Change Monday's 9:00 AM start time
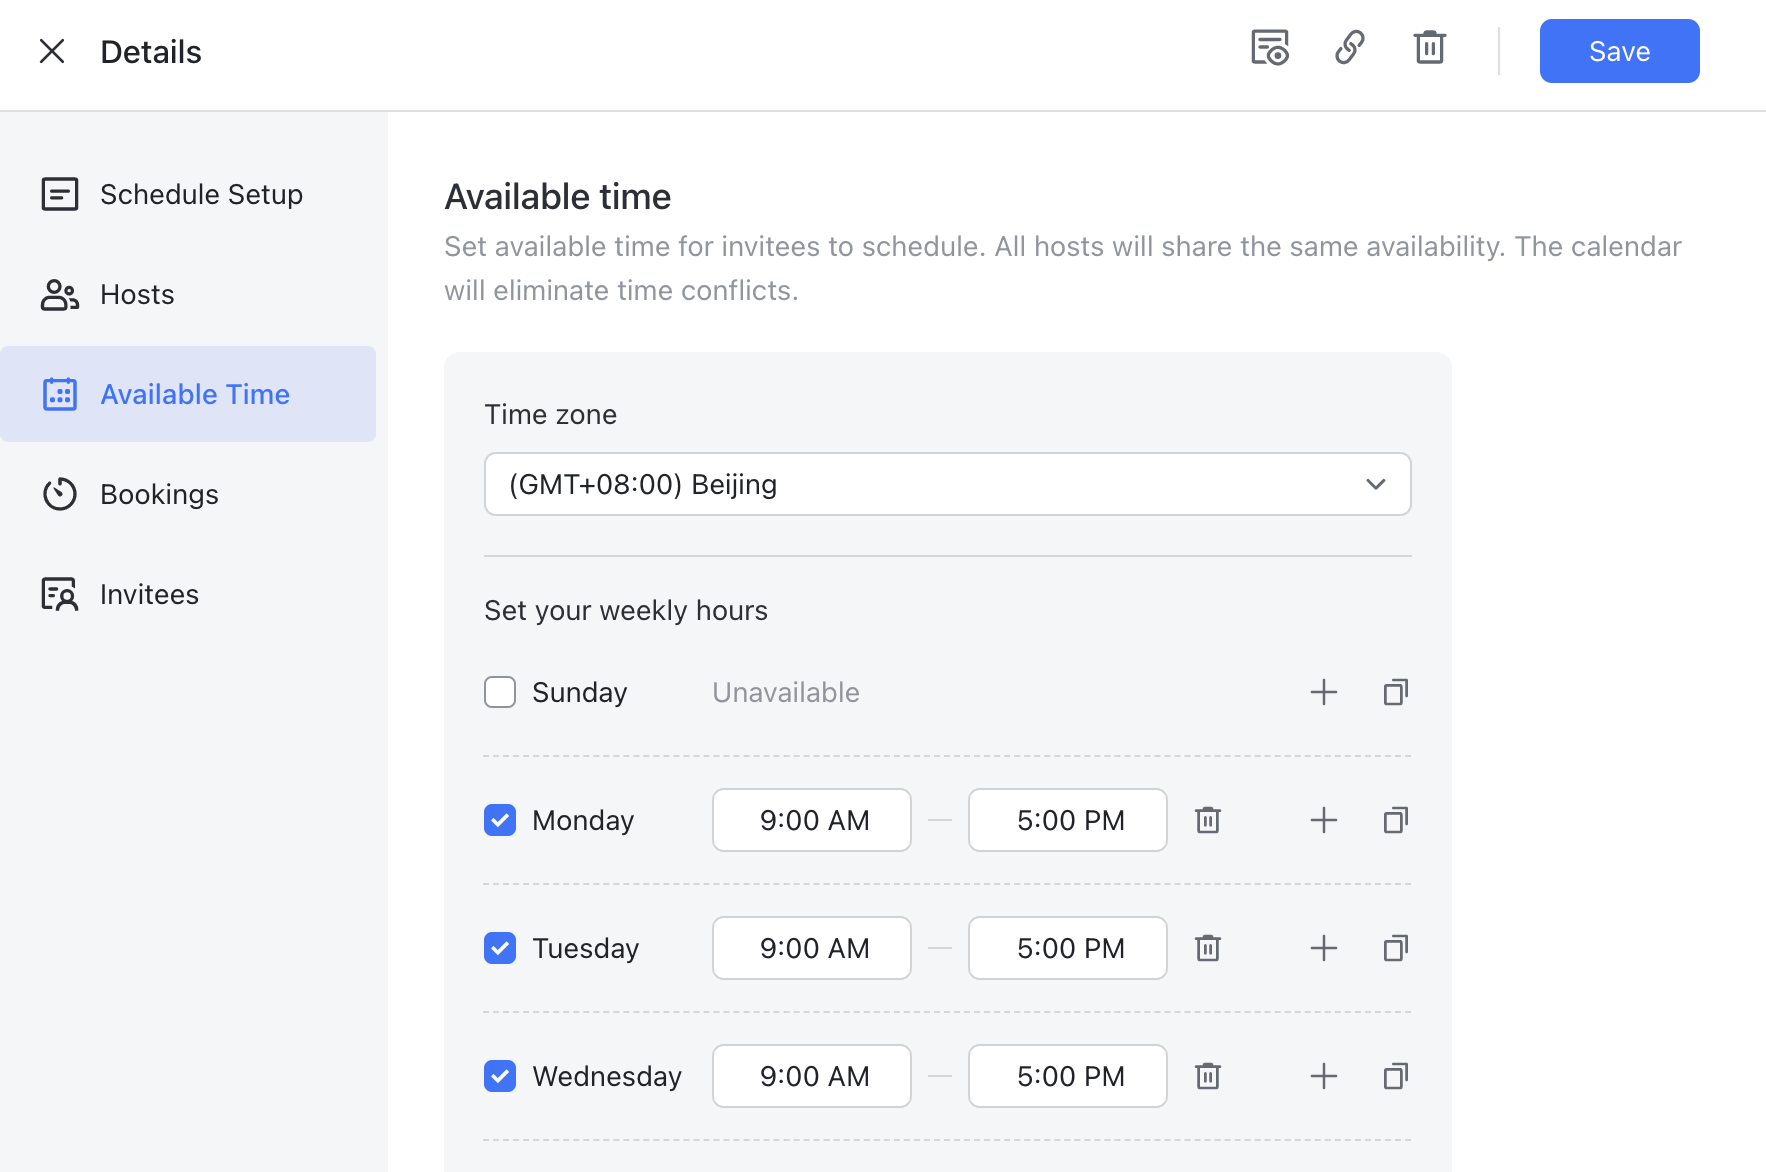Screen dimensions: 1766x1172 pos(811,820)
